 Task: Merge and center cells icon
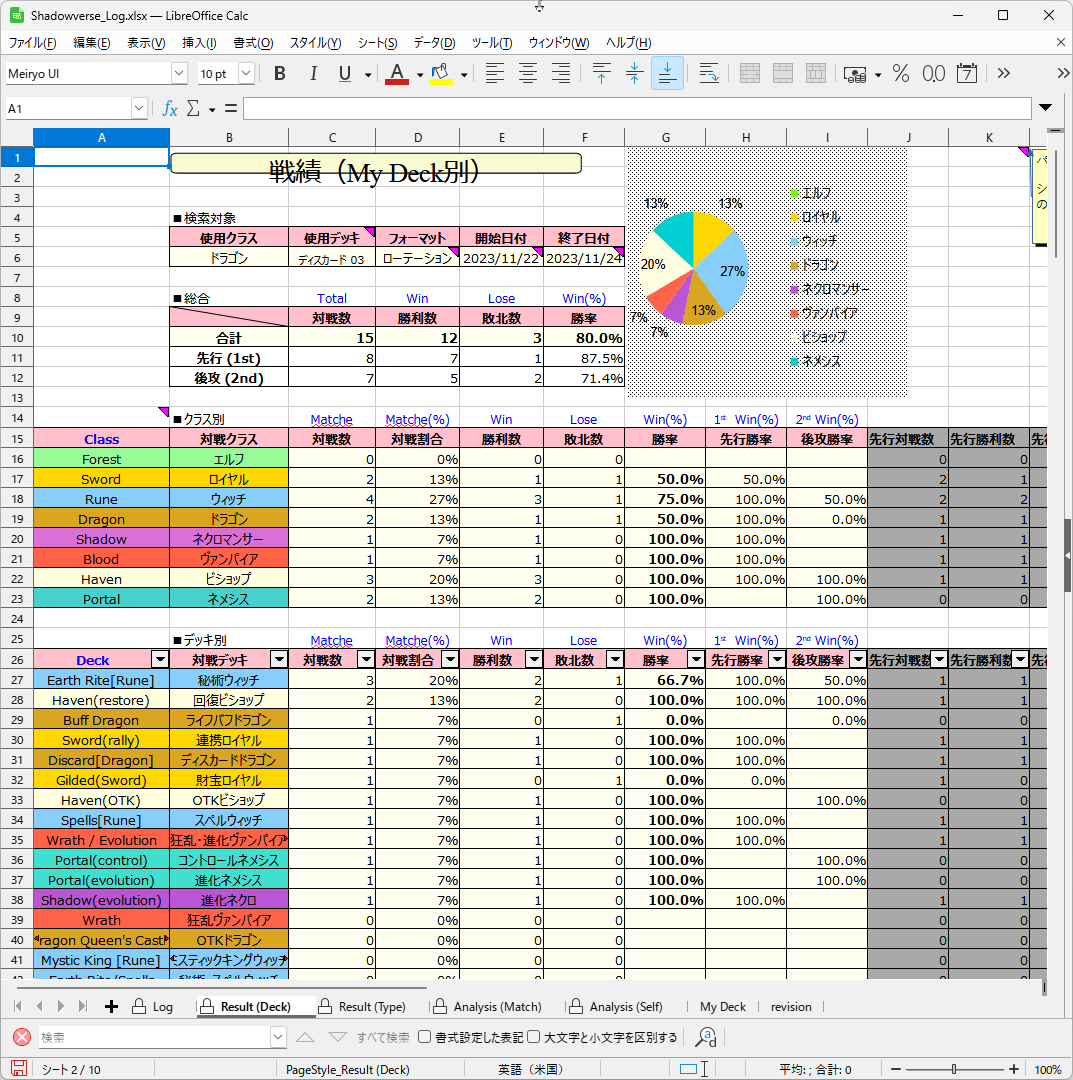(750, 74)
